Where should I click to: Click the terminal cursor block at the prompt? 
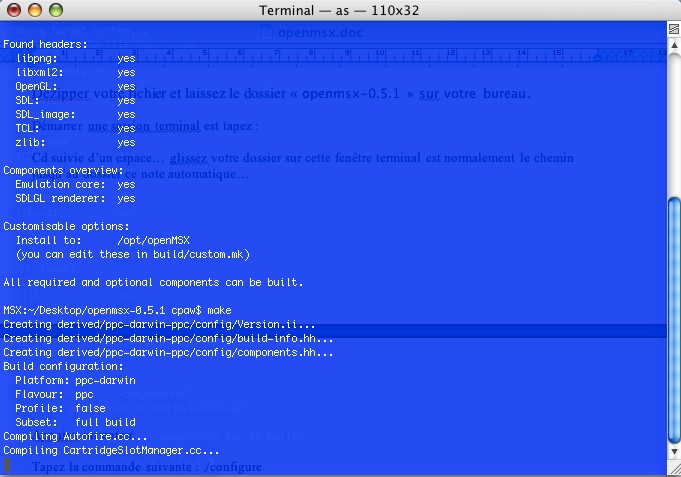[7, 464]
